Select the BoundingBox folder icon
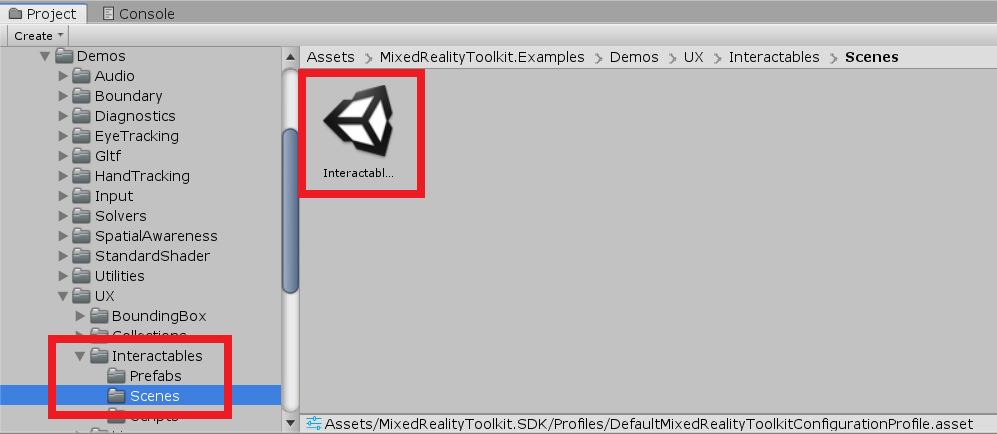The width and height of the screenshot is (997, 434). (99, 316)
